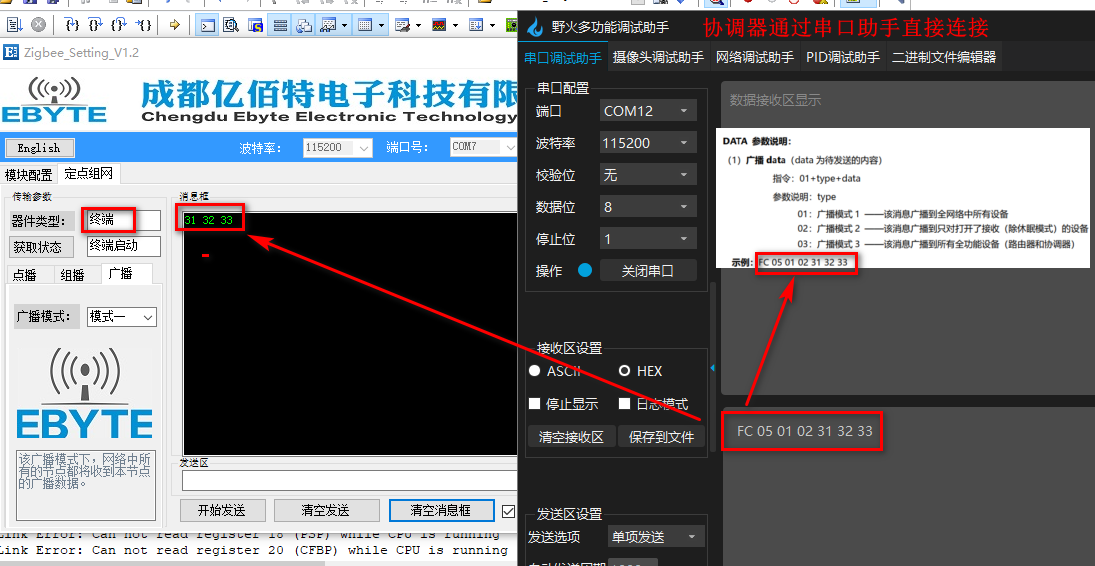Open the 端口 COM12 dropdown
Screen dimensions: 1095x566
tap(648, 110)
